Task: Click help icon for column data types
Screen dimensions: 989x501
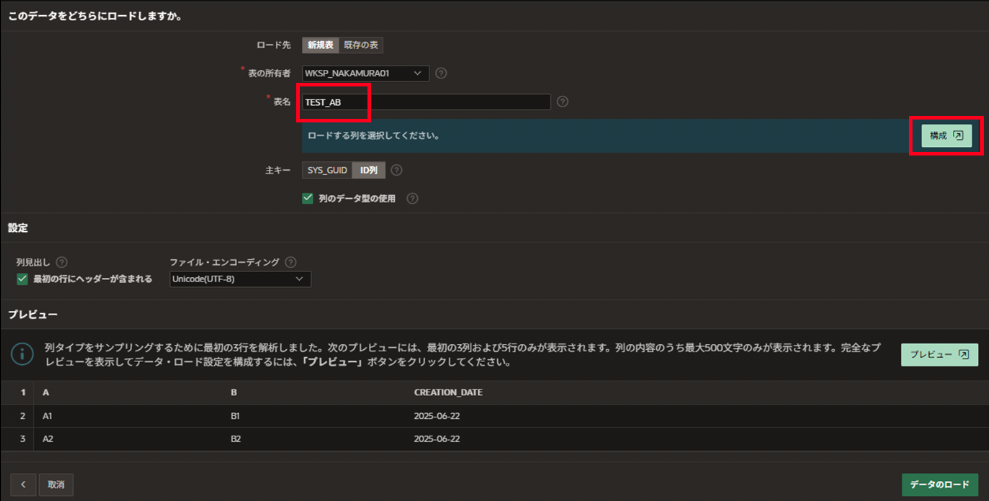Action: click(x=412, y=199)
